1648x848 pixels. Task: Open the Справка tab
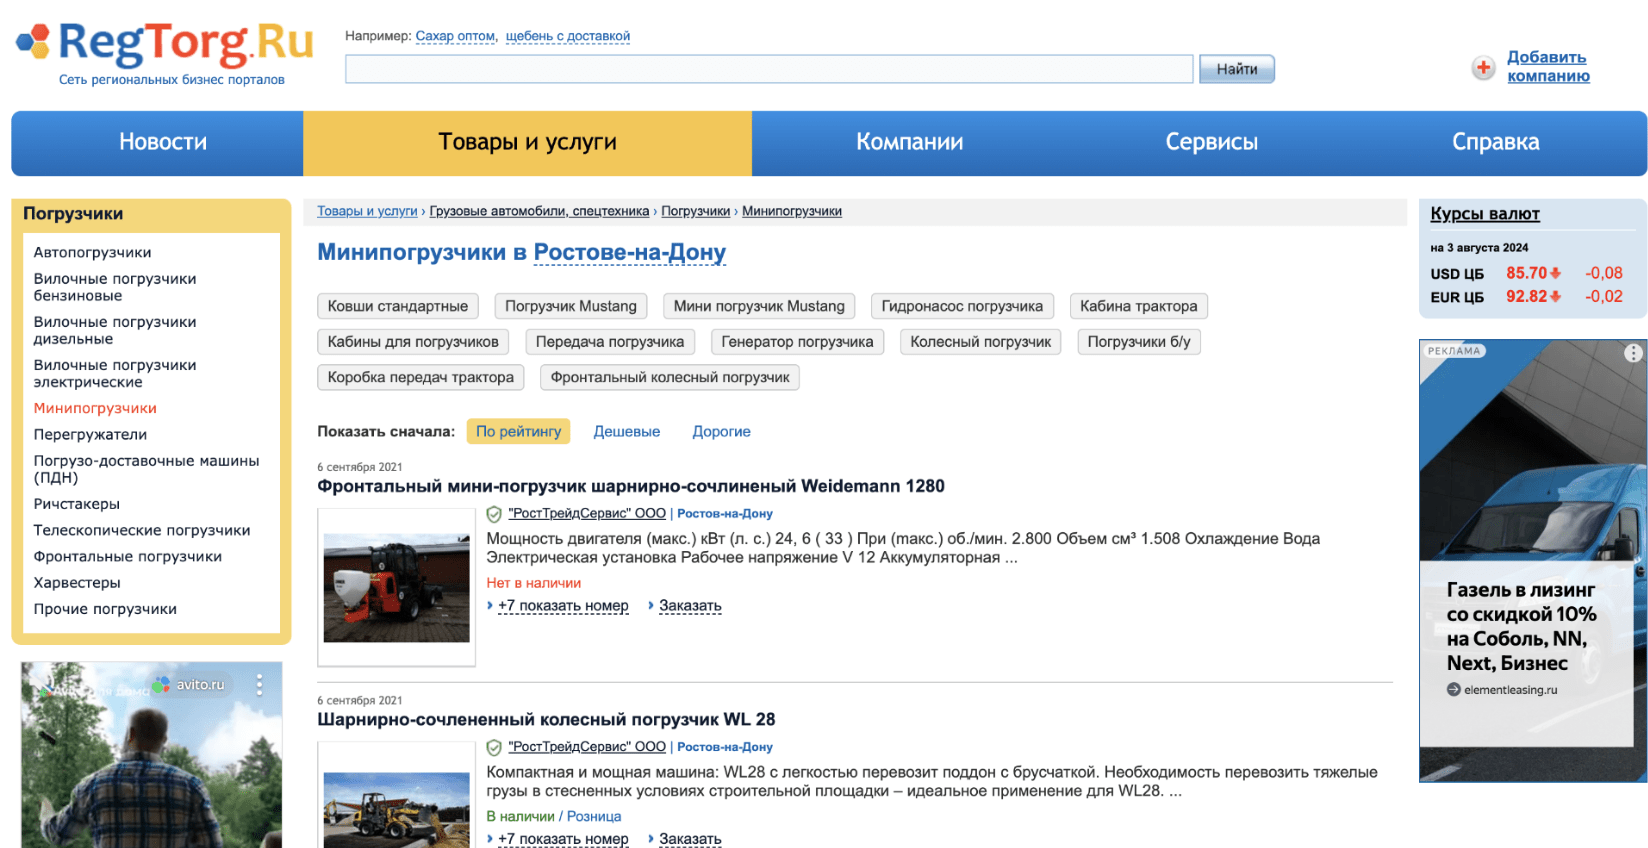click(x=1495, y=142)
